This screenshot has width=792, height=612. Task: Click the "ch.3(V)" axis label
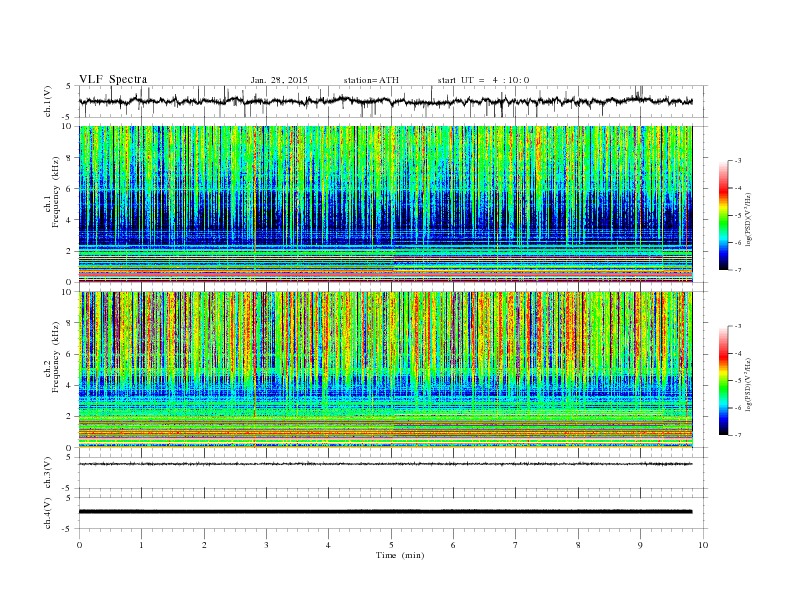click(47, 473)
